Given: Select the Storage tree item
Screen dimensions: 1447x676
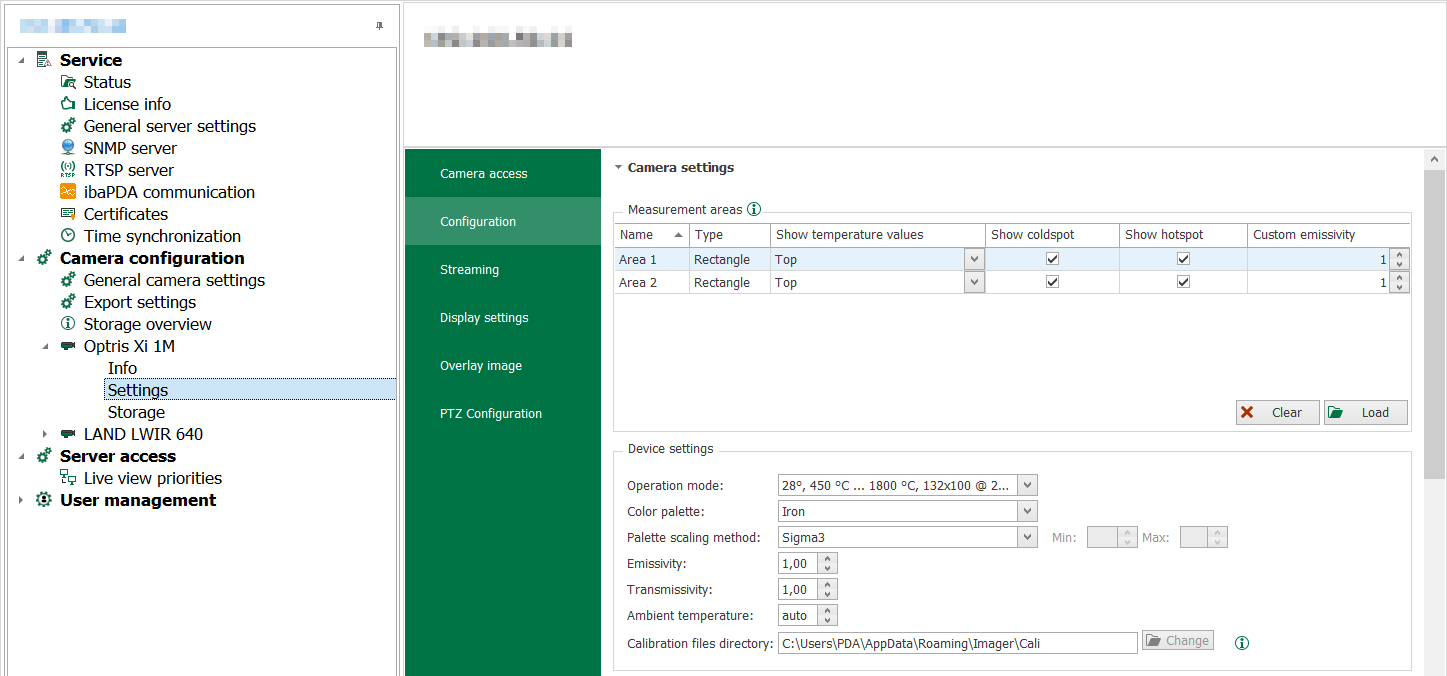Looking at the screenshot, I should point(136,412).
